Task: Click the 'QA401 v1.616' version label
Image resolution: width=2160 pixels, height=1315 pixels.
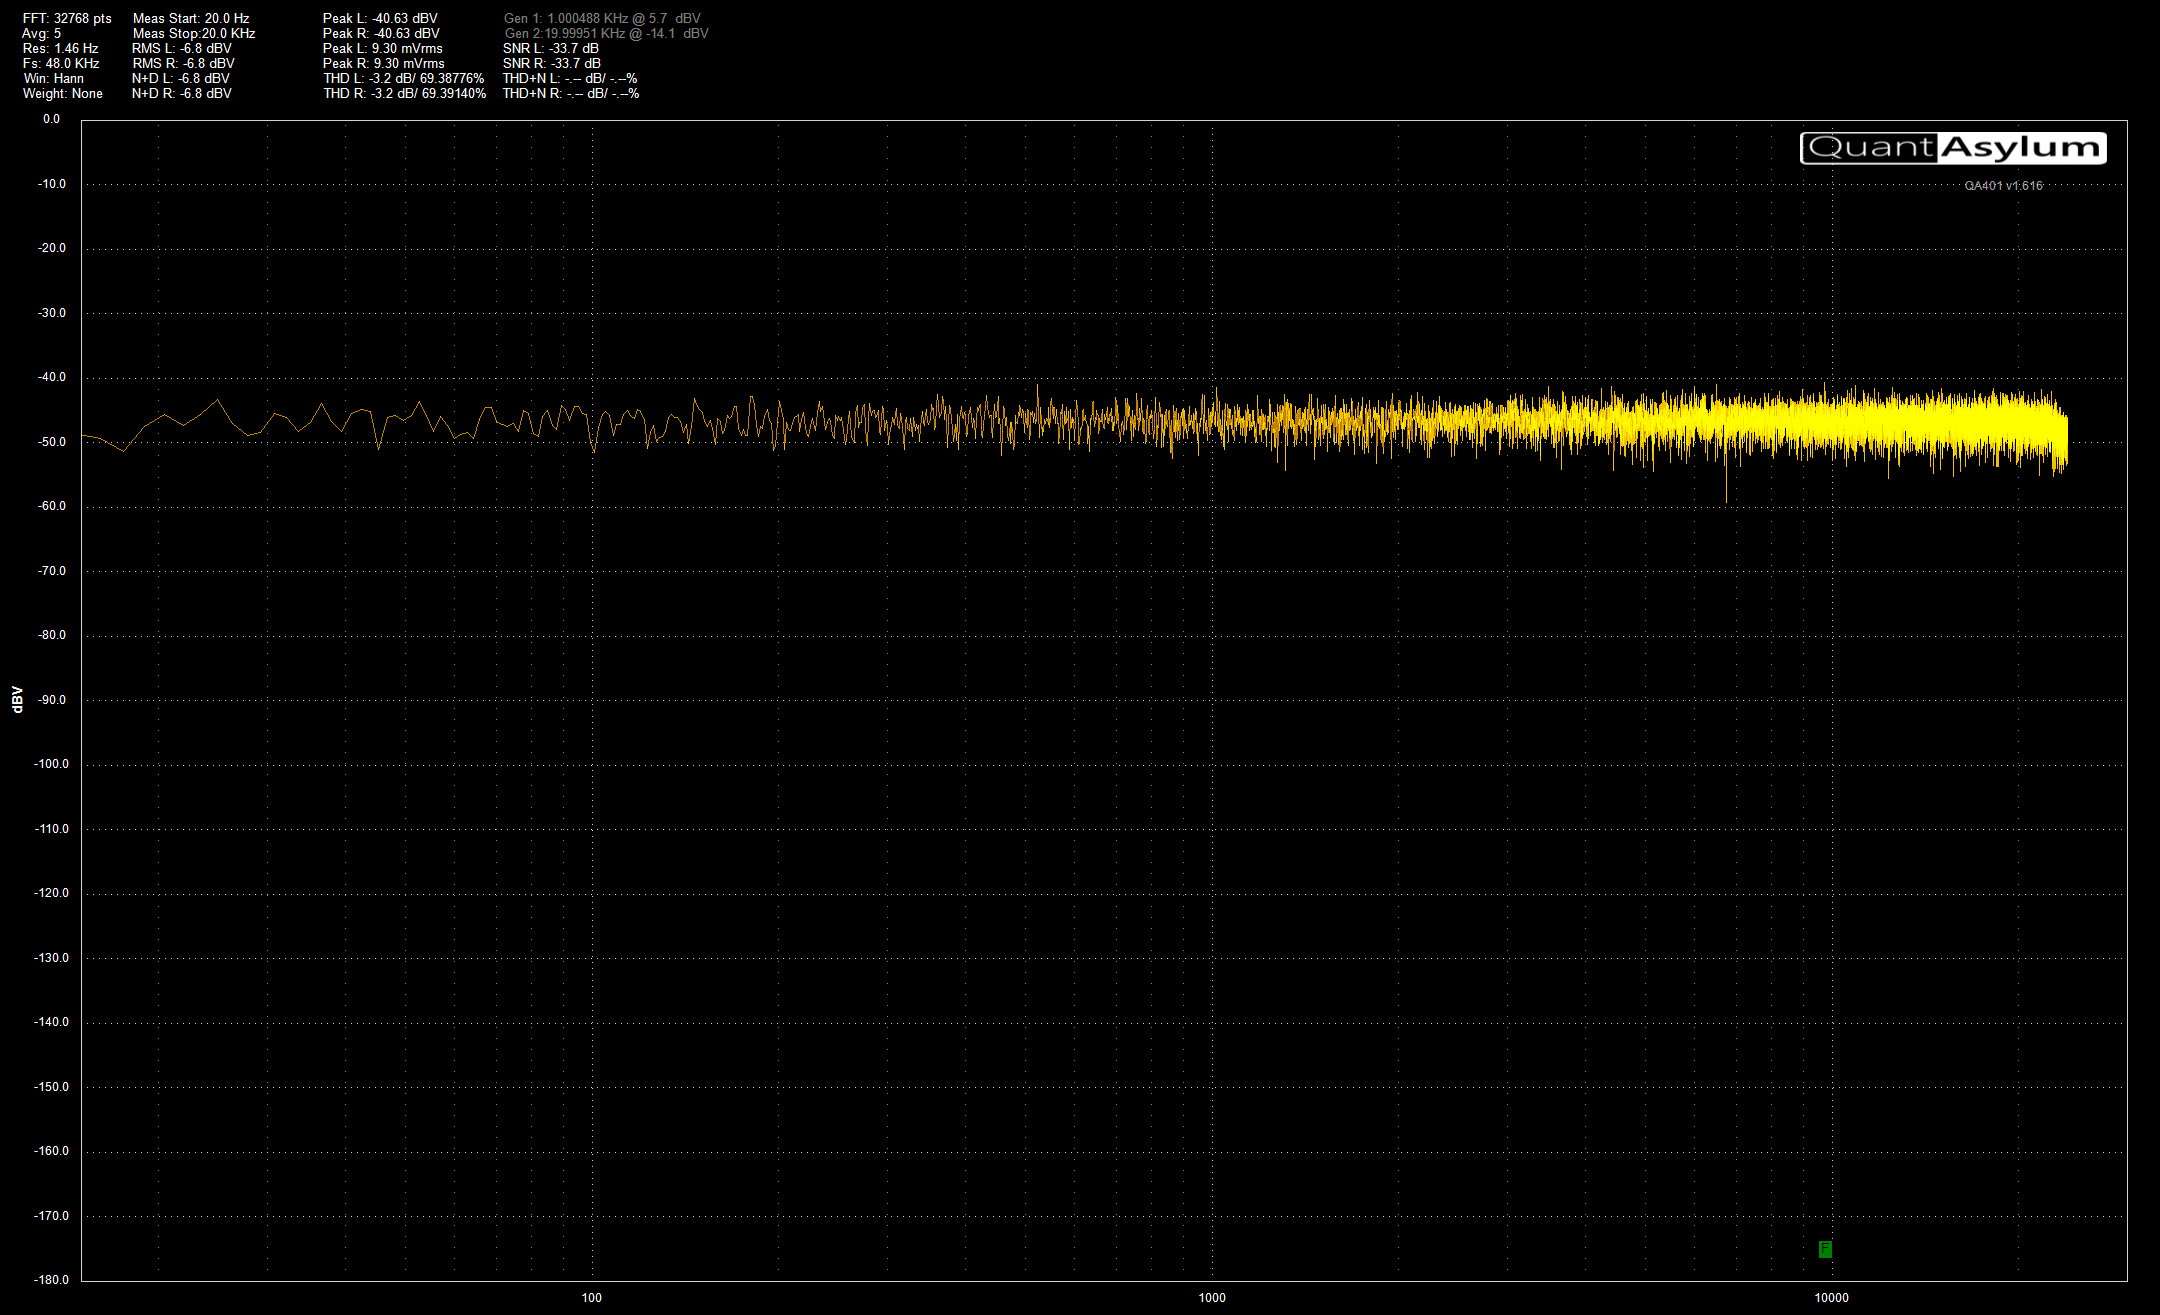Action: click(2003, 186)
